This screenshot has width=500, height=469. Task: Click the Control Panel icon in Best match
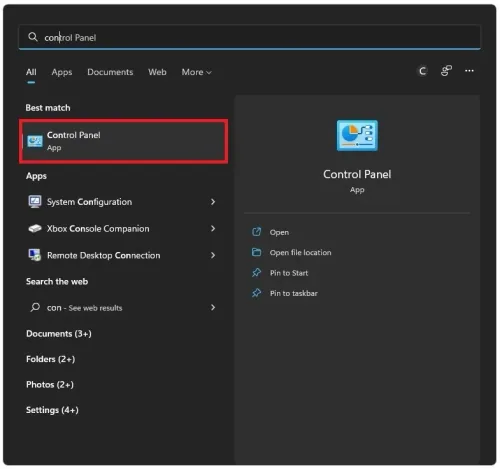click(35, 141)
